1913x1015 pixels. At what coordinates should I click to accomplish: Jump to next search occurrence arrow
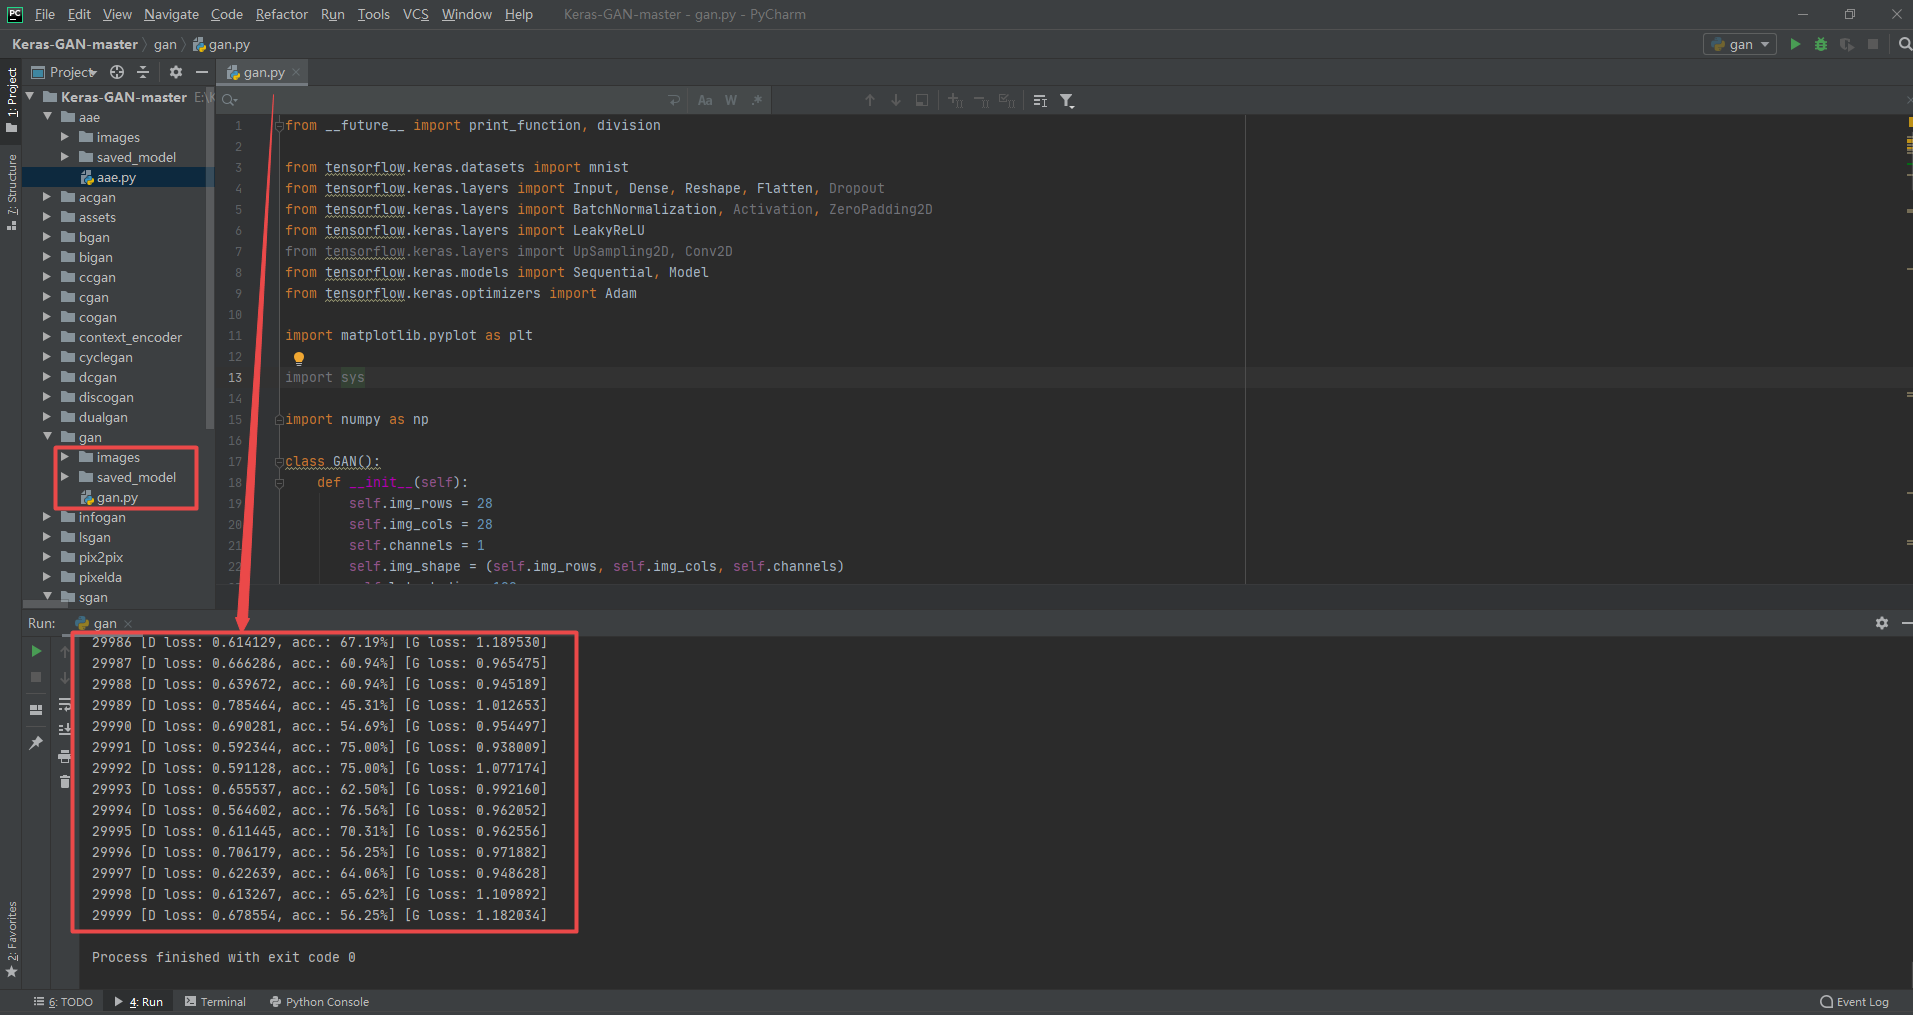point(896,100)
